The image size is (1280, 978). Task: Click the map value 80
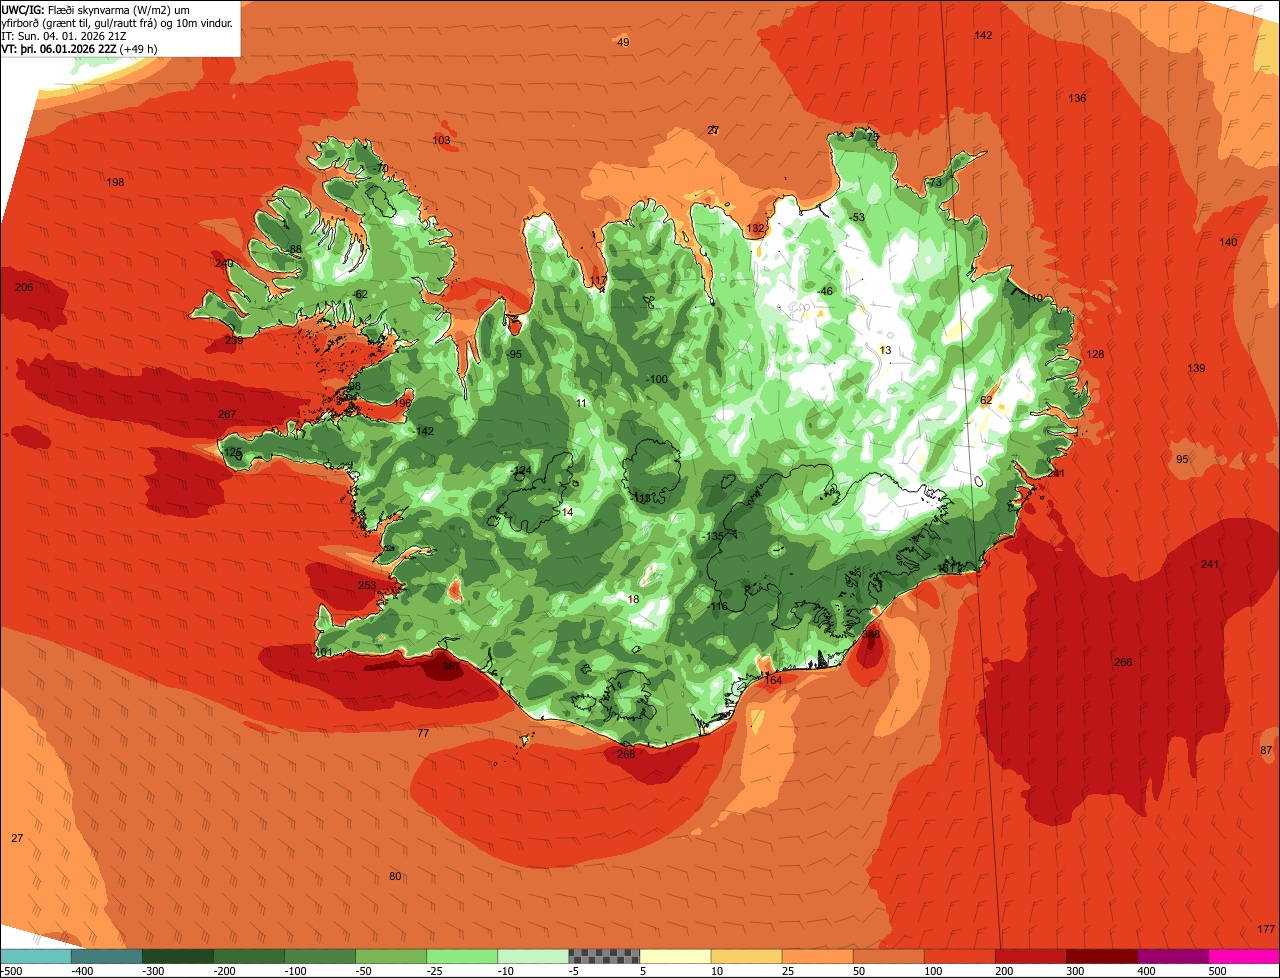[395, 876]
